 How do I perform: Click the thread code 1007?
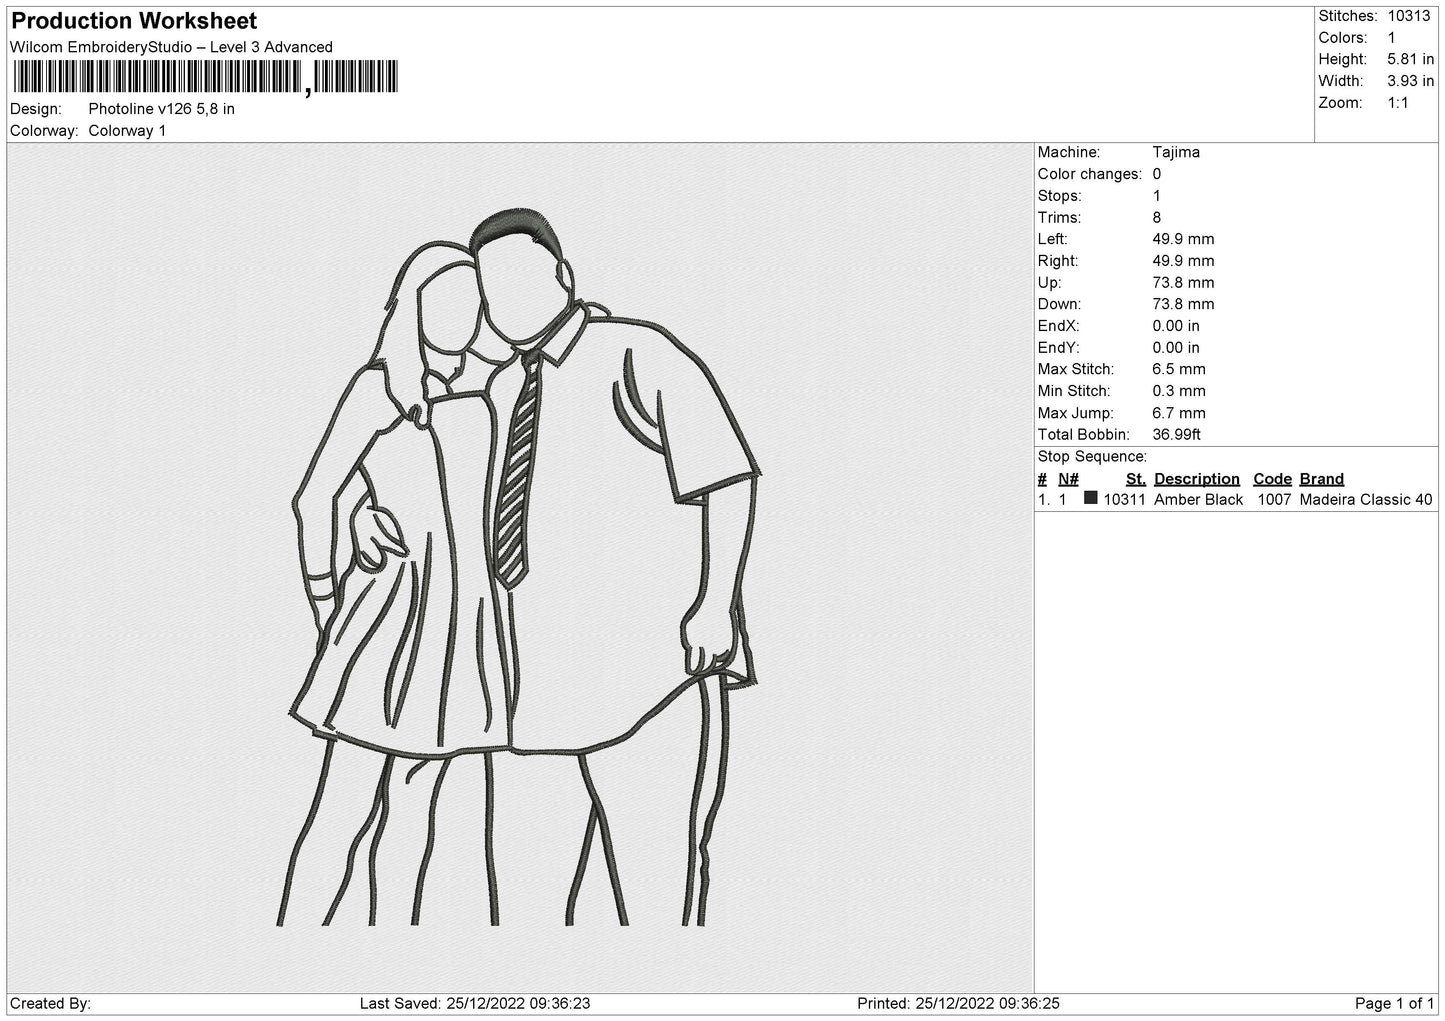[x=1274, y=499]
